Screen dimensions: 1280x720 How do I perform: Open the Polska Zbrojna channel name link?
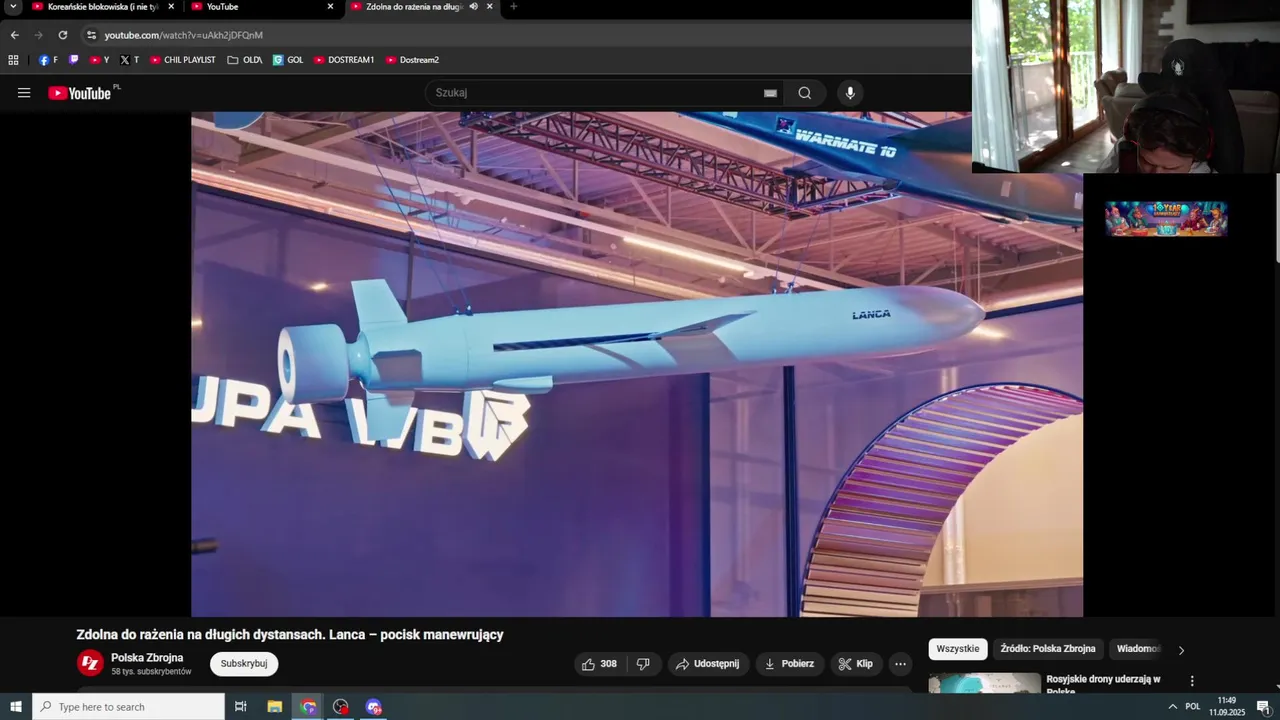pos(147,658)
